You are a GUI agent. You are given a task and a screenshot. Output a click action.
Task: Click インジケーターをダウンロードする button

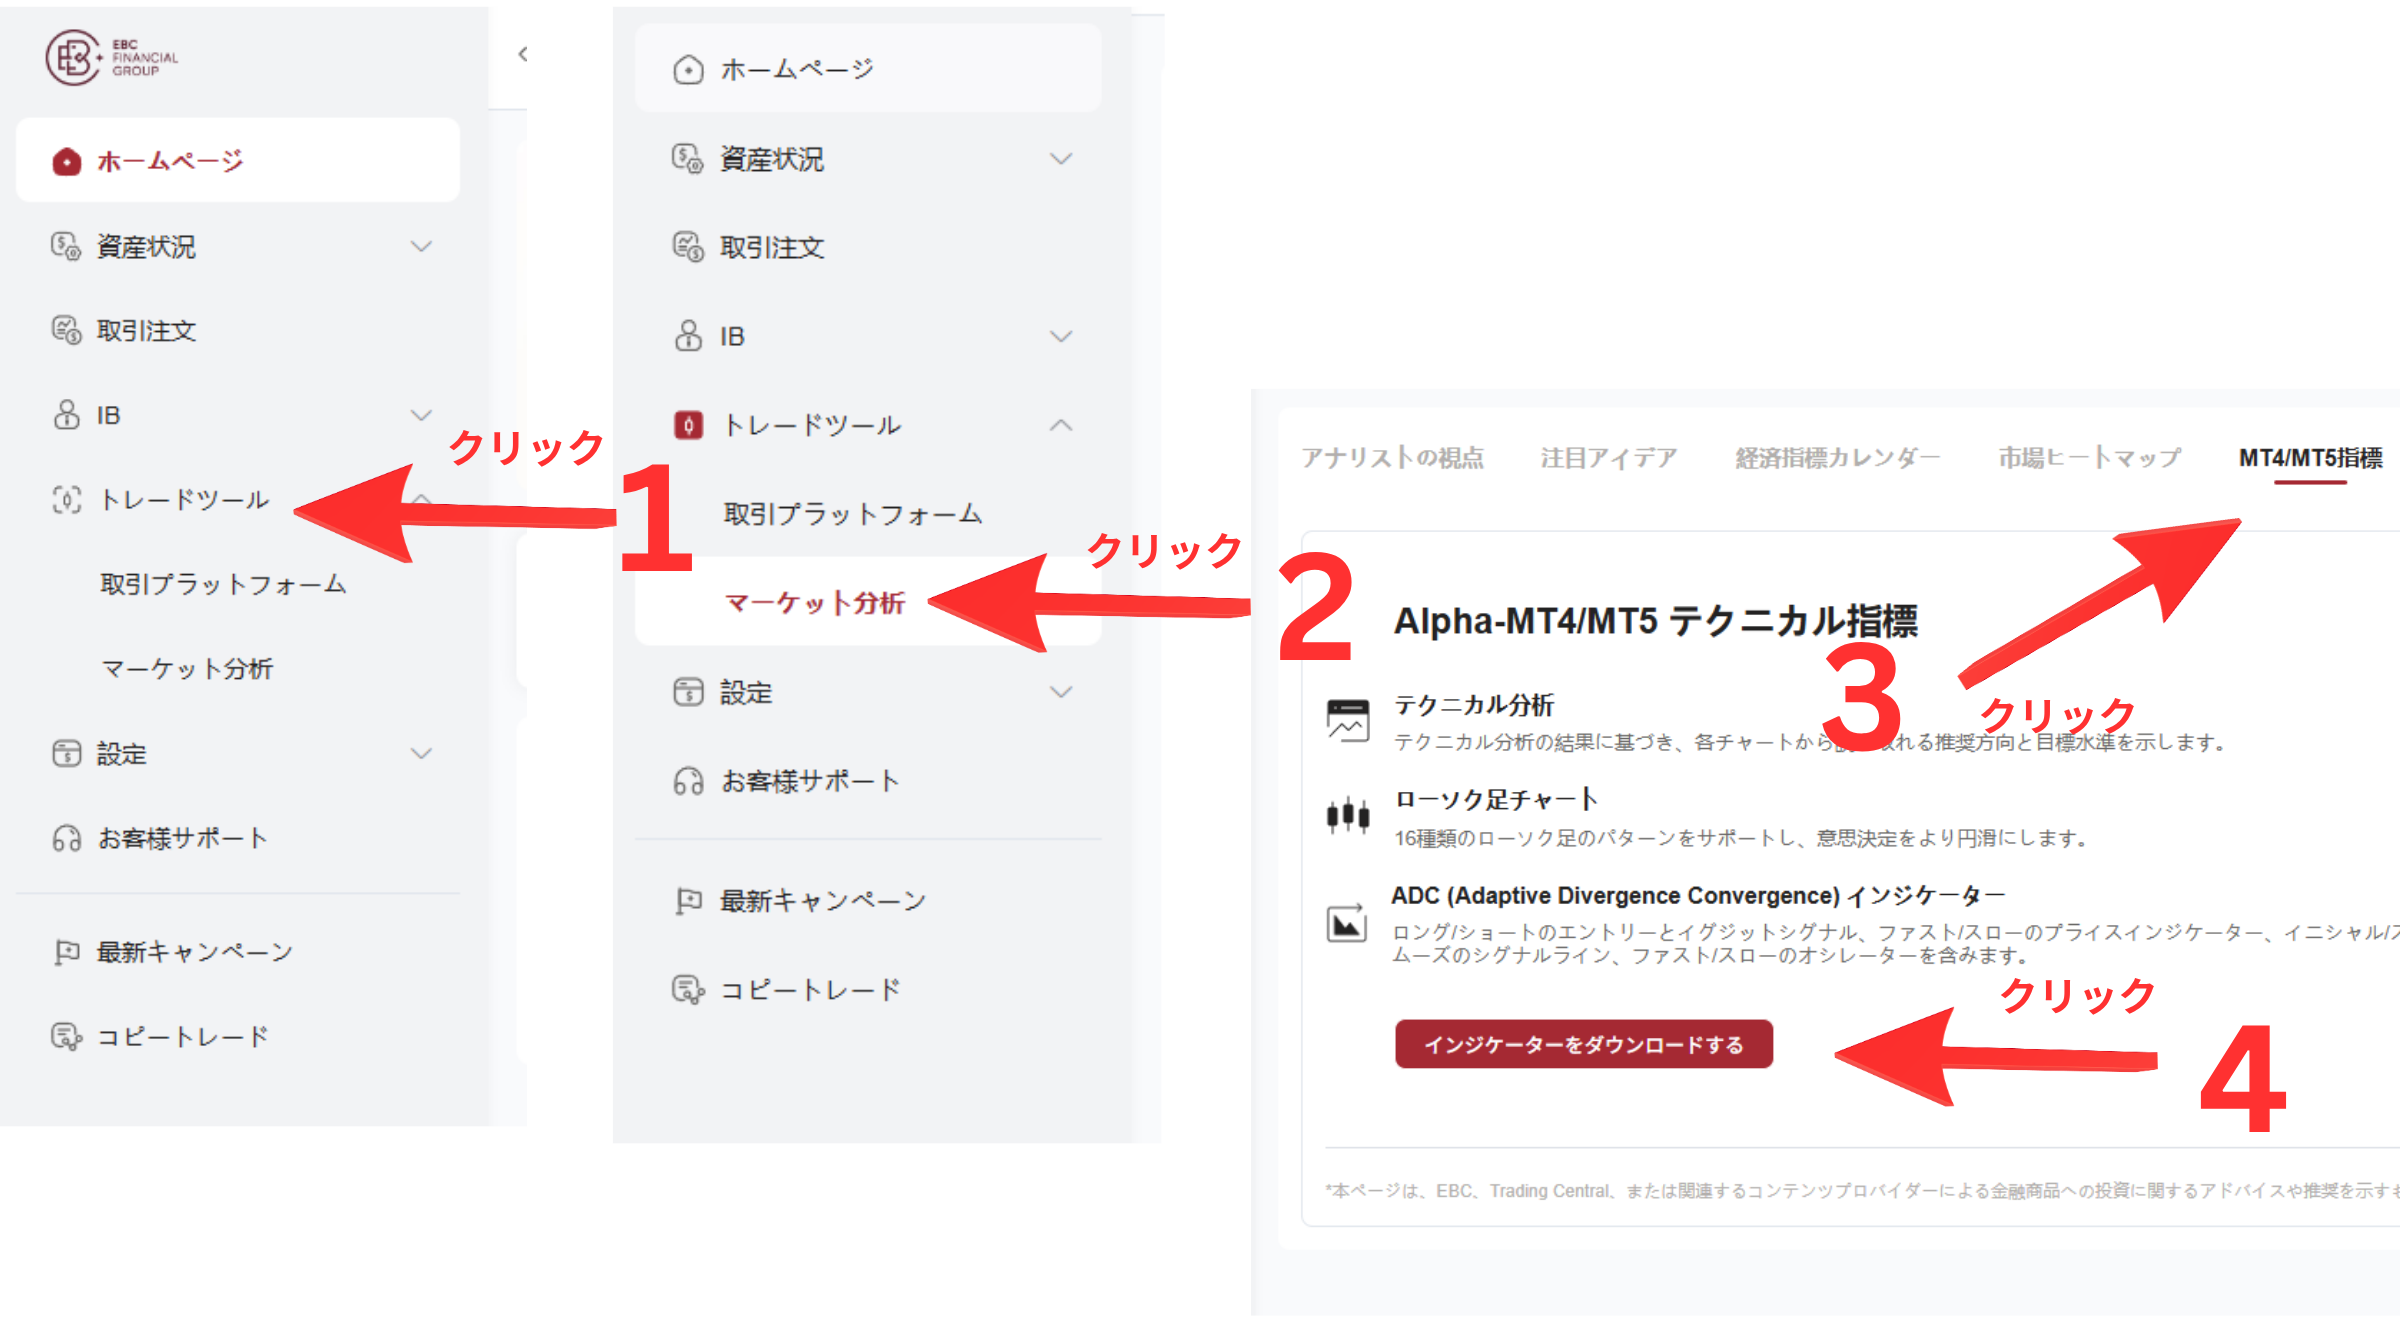(x=1584, y=1044)
